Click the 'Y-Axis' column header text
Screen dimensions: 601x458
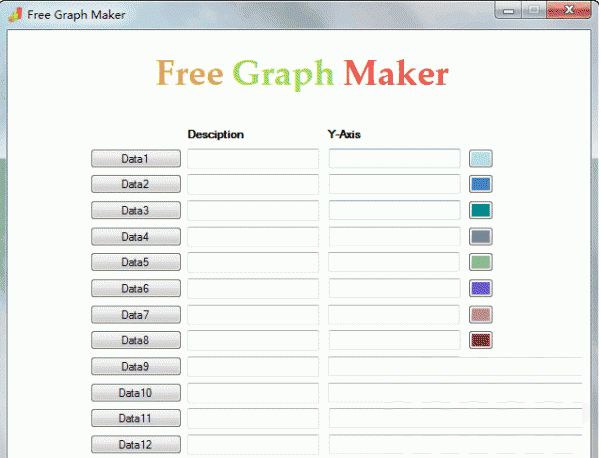pyautogui.click(x=344, y=135)
